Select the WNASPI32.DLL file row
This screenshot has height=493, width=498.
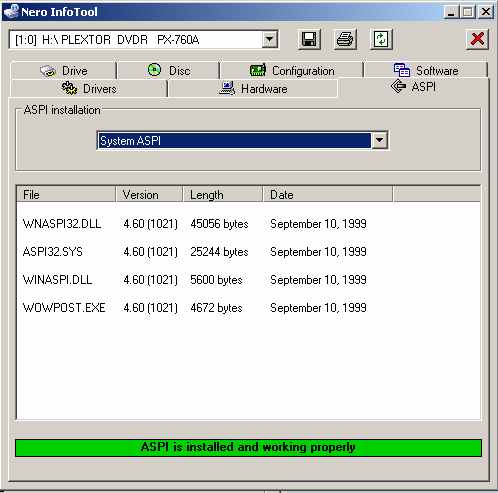pos(248,224)
